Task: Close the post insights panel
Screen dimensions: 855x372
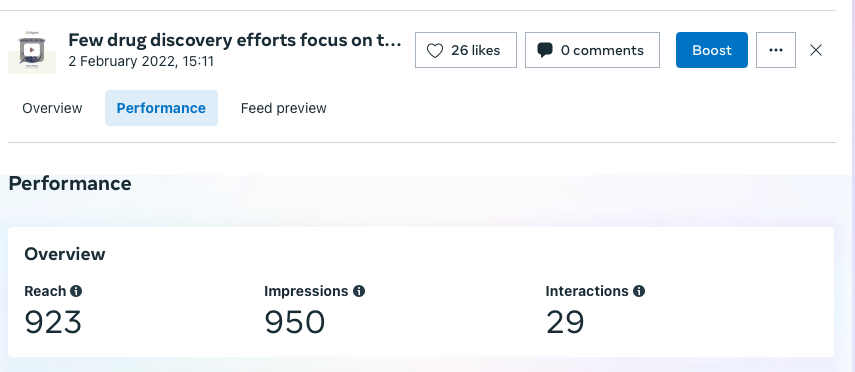Action: click(816, 50)
